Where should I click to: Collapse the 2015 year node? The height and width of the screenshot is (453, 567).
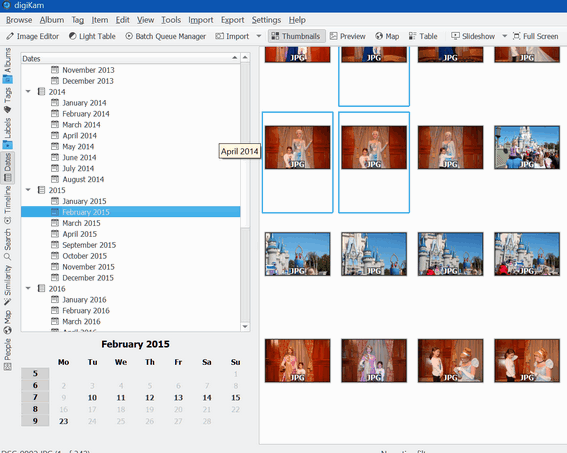[x=28, y=190]
